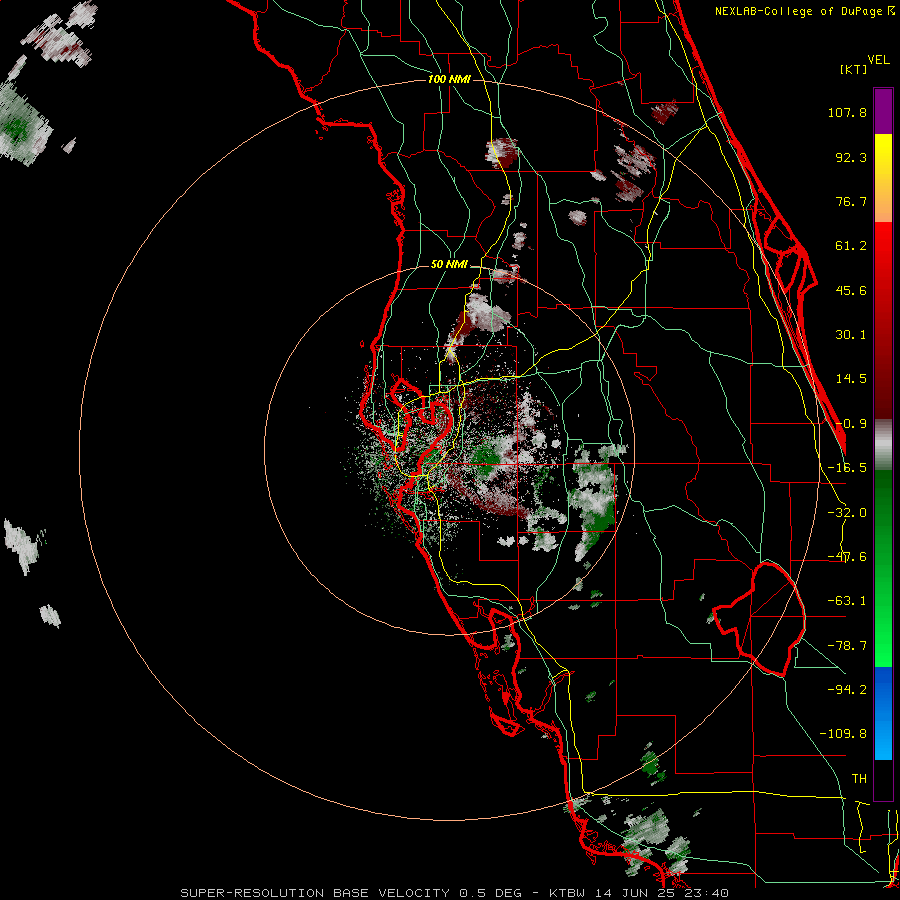This screenshot has width=900, height=900.
Task: Click the 76.7 velocity scale value
Action: tap(851, 201)
